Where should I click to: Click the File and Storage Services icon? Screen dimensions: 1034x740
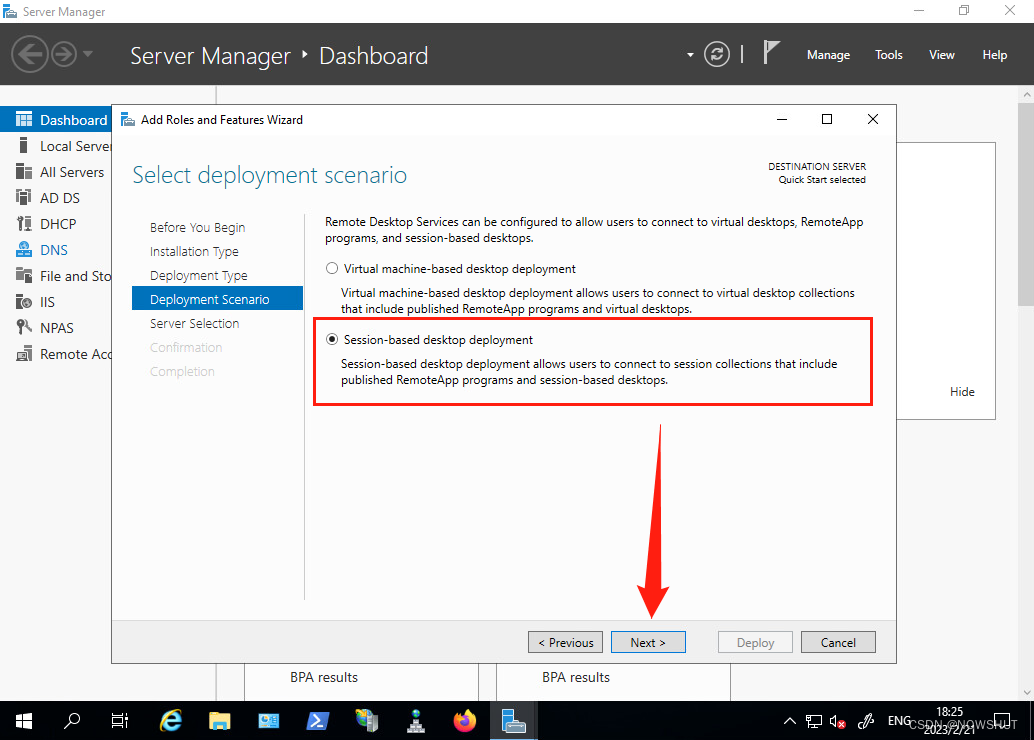click(24, 276)
